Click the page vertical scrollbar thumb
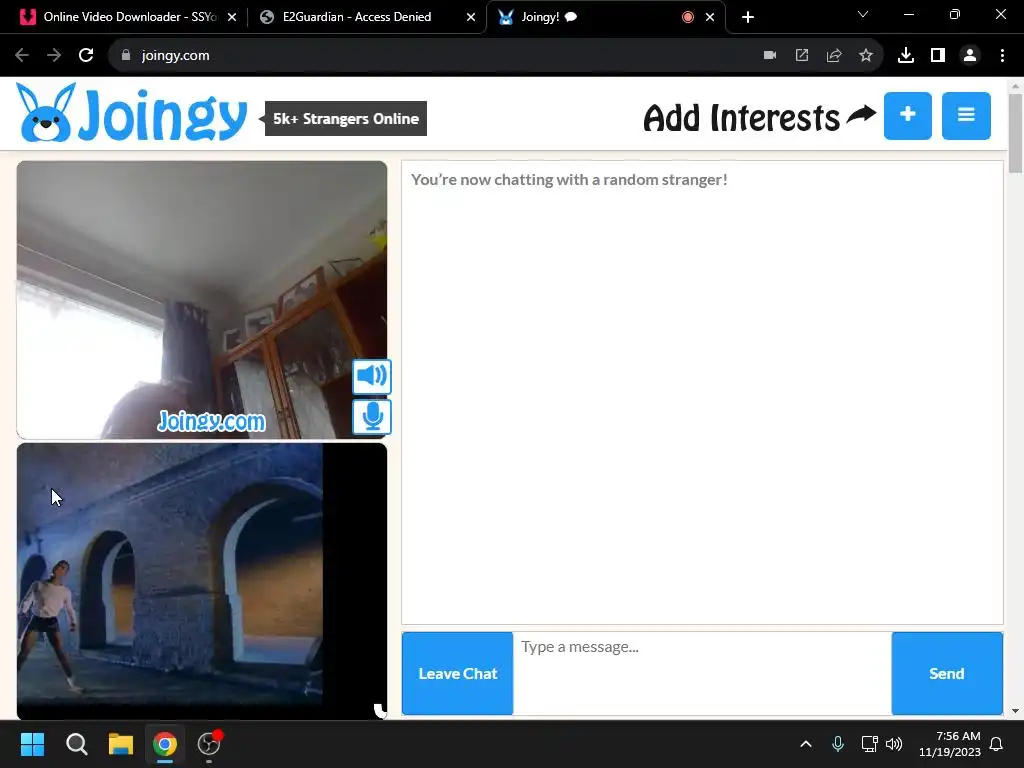Image resolution: width=1024 pixels, height=768 pixels. pyautogui.click(x=1016, y=133)
